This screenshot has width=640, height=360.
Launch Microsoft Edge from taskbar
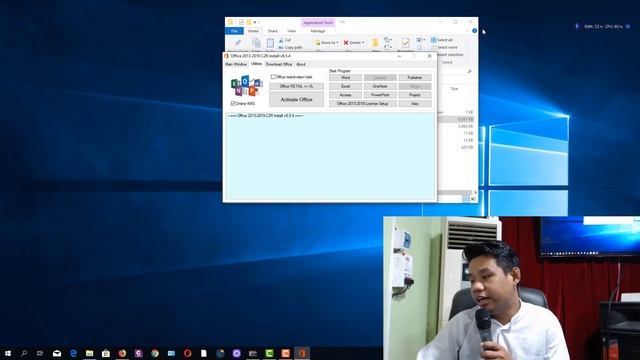coord(73,353)
